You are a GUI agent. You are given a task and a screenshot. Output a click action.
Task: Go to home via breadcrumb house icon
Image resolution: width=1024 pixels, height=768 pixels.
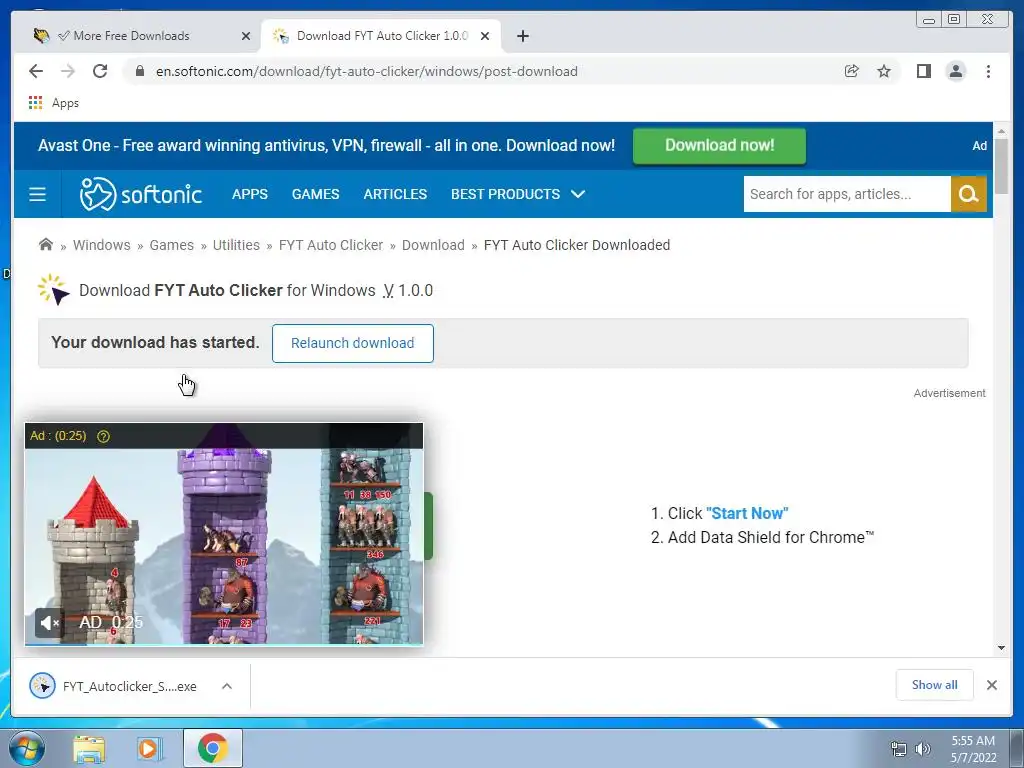[45, 245]
